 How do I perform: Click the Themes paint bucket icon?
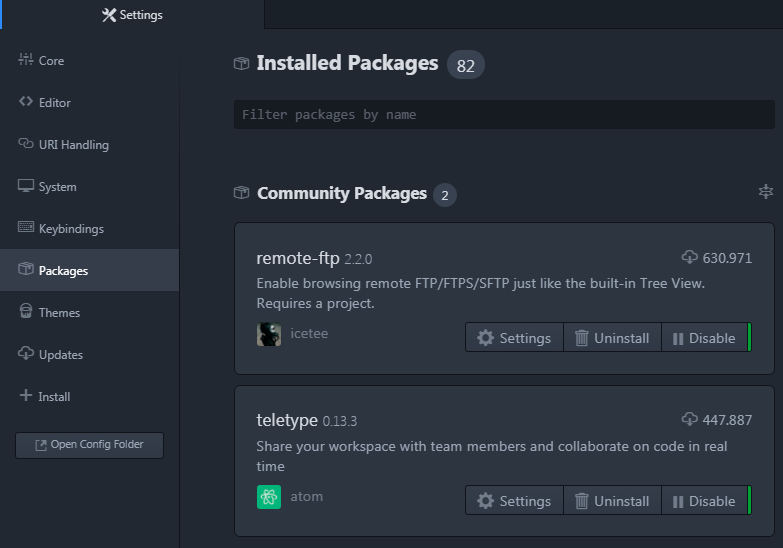pos(25,311)
